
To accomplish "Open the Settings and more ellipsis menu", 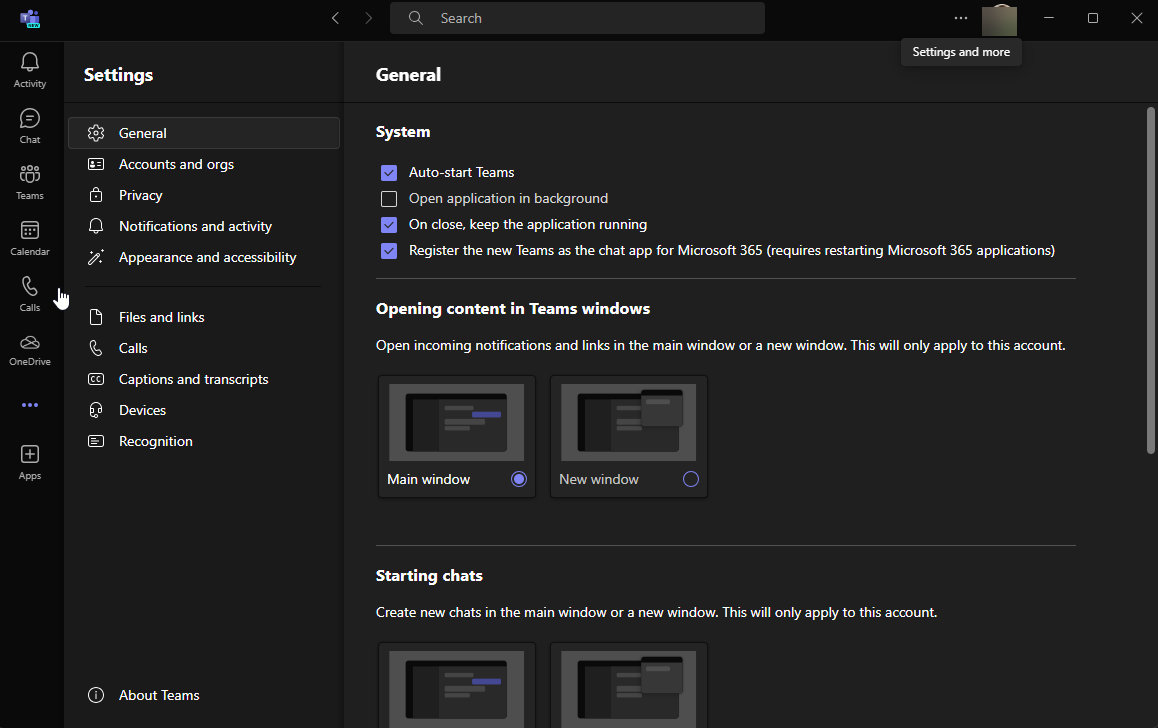I will point(961,18).
